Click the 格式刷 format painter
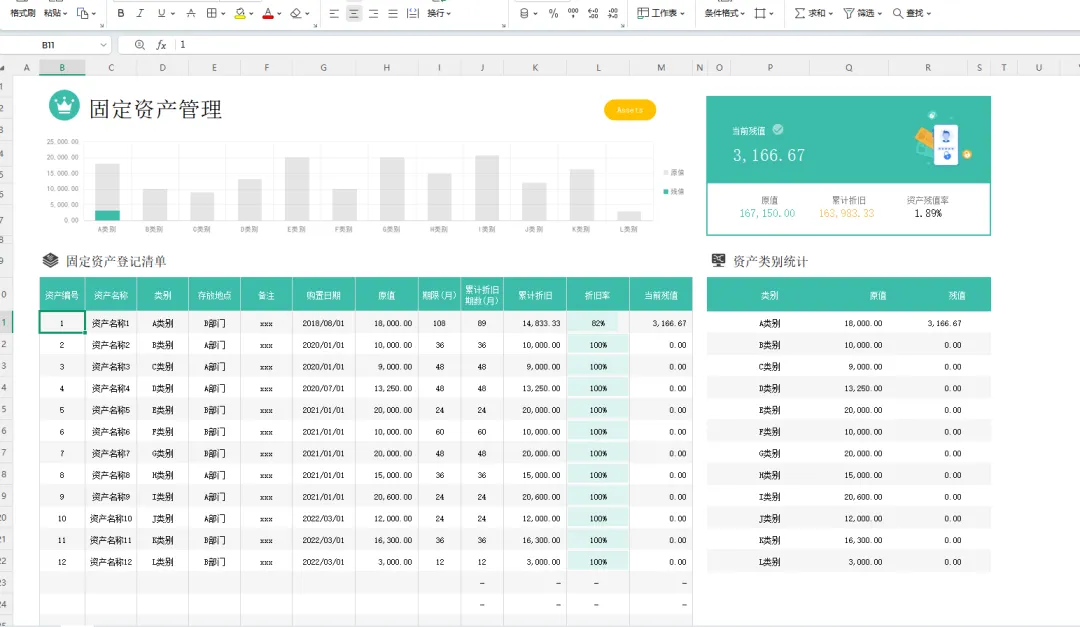 click(x=23, y=13)
